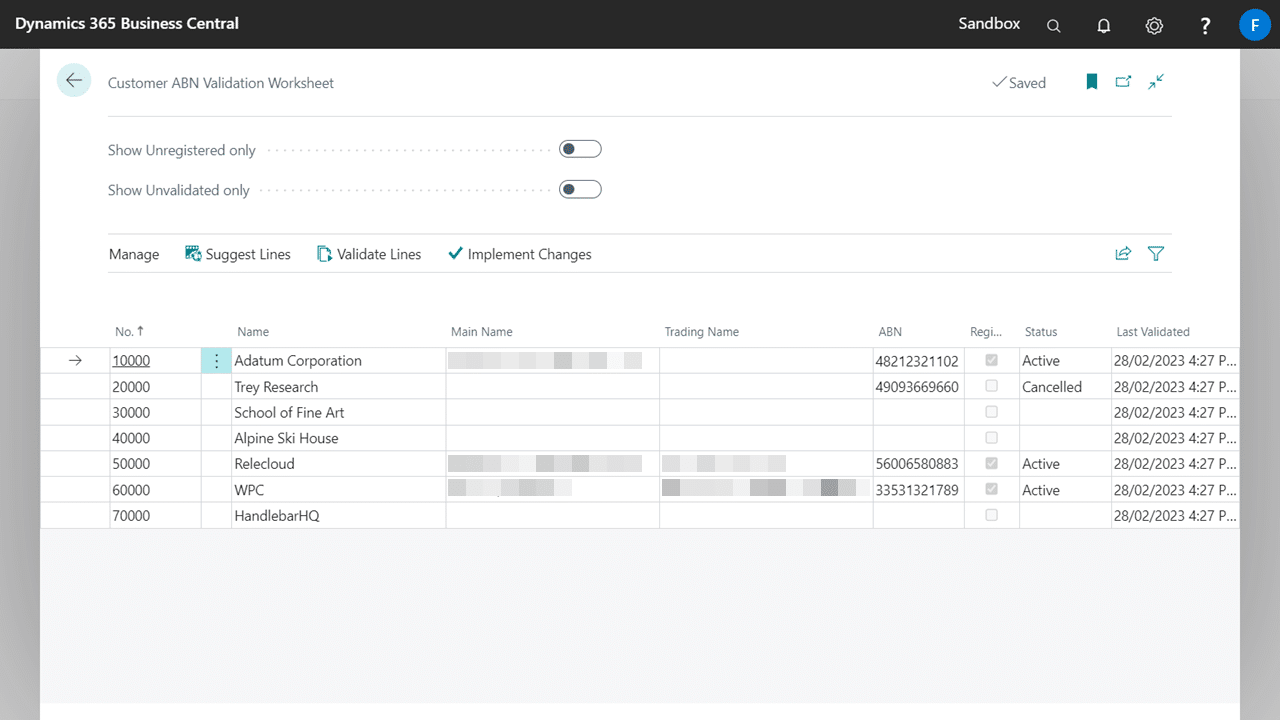Open customer number 10000 link

pyautogui.click(x=131, y=361)
